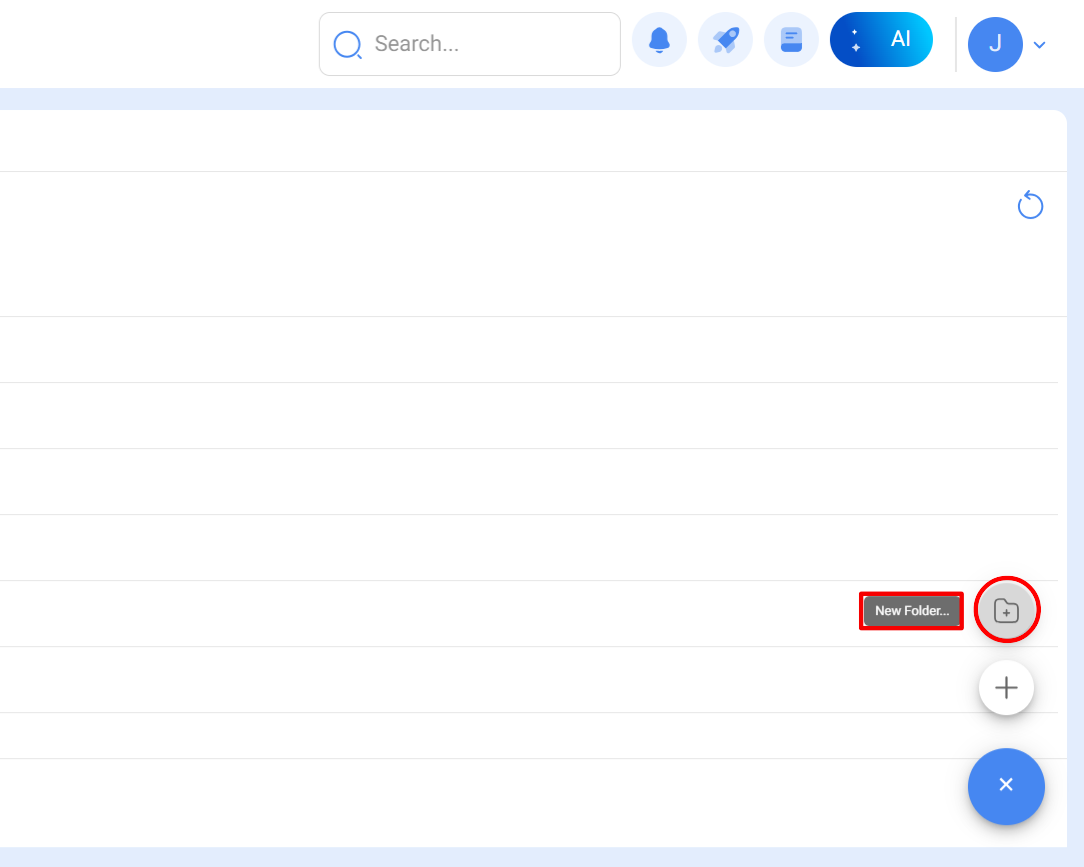
Task: Click the notifications bell icon
Action: point(659,41)
